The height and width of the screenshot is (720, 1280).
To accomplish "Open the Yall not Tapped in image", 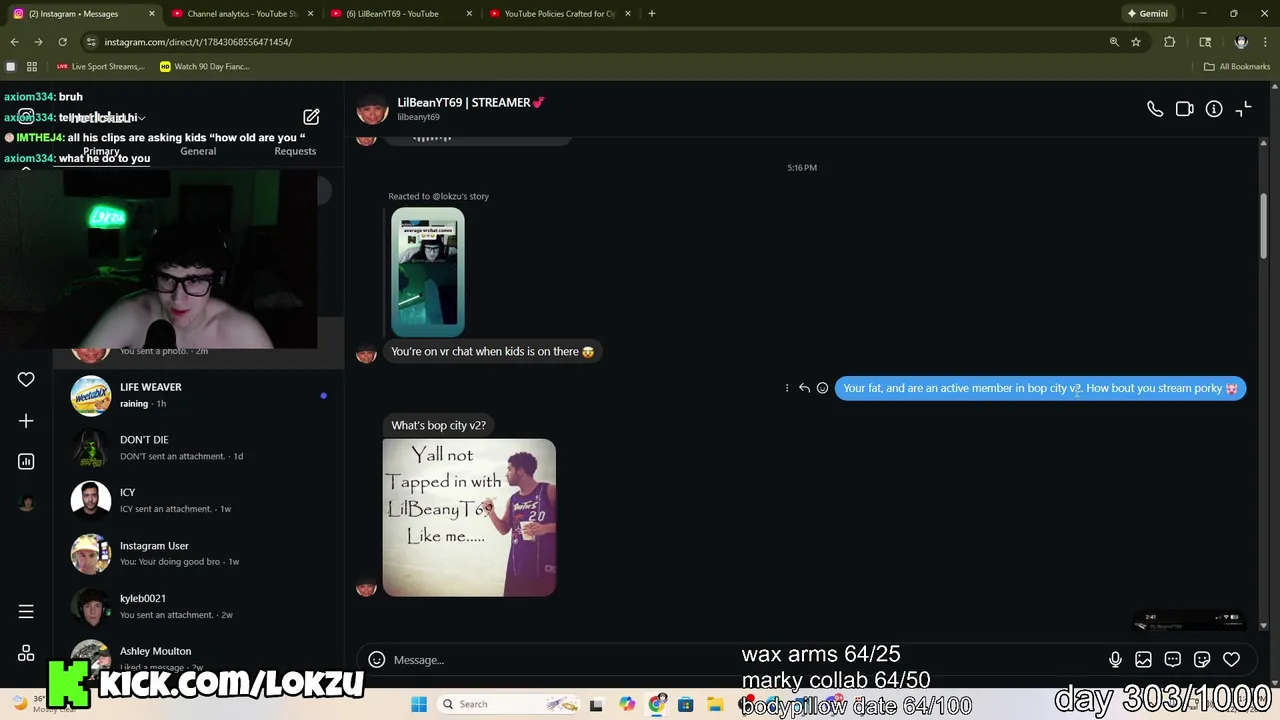I will pyautogui.click(x=469, y=517).
